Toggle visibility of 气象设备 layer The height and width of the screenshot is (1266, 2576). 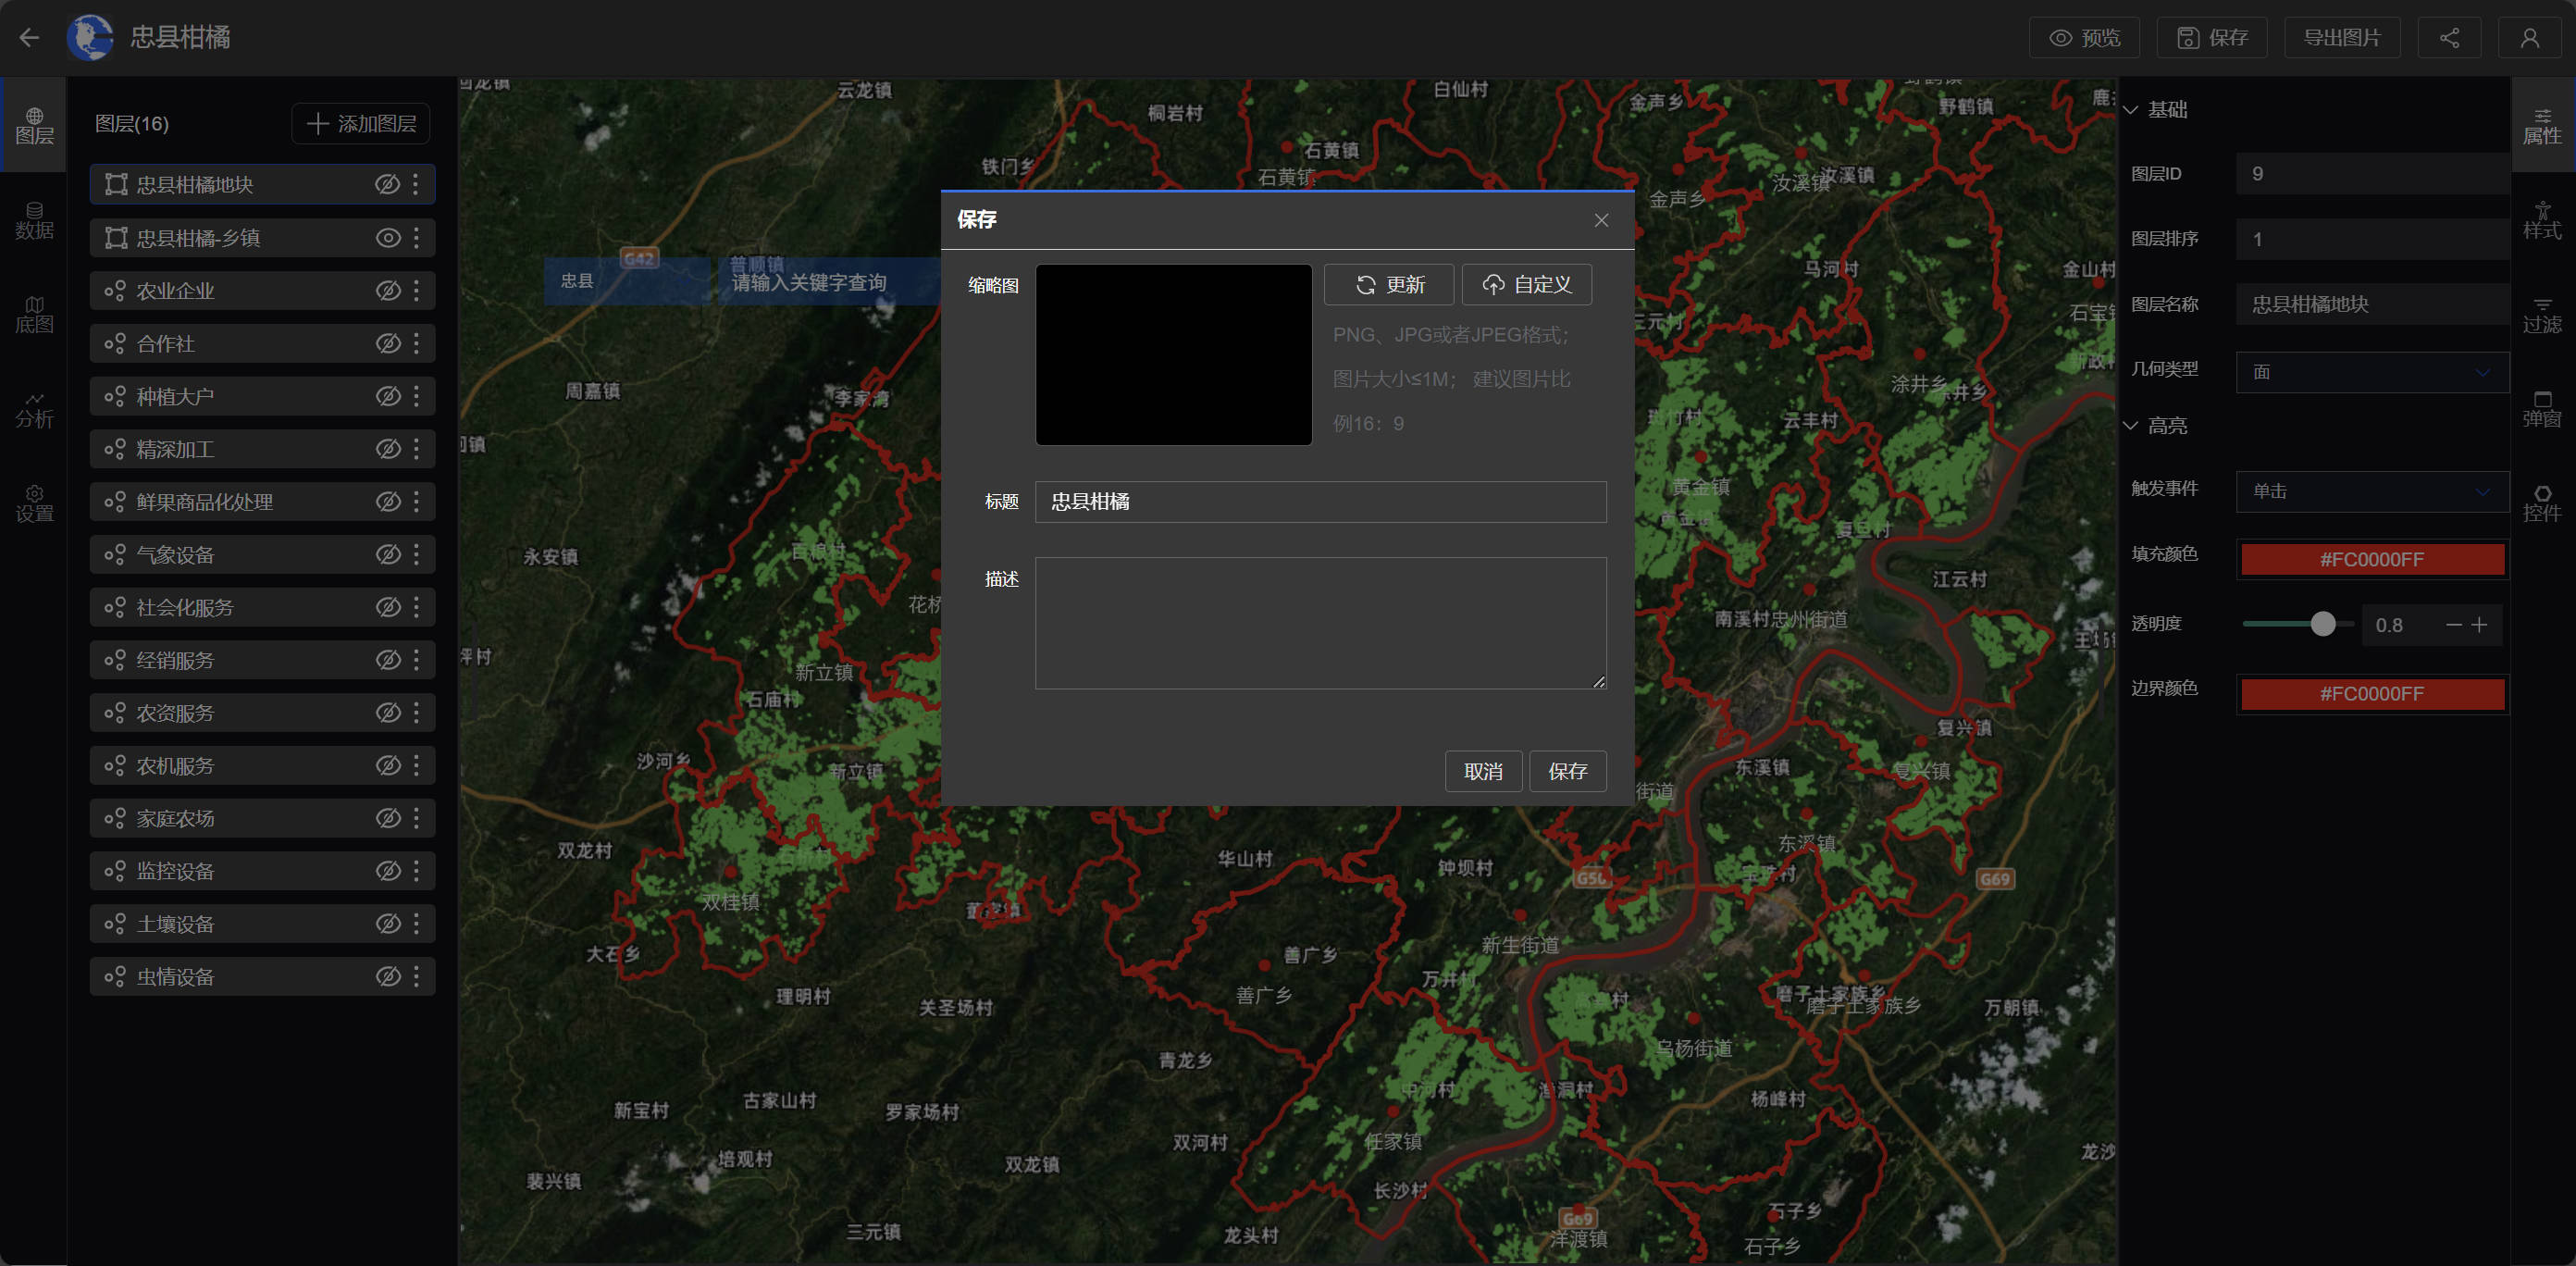click(388, 555)
